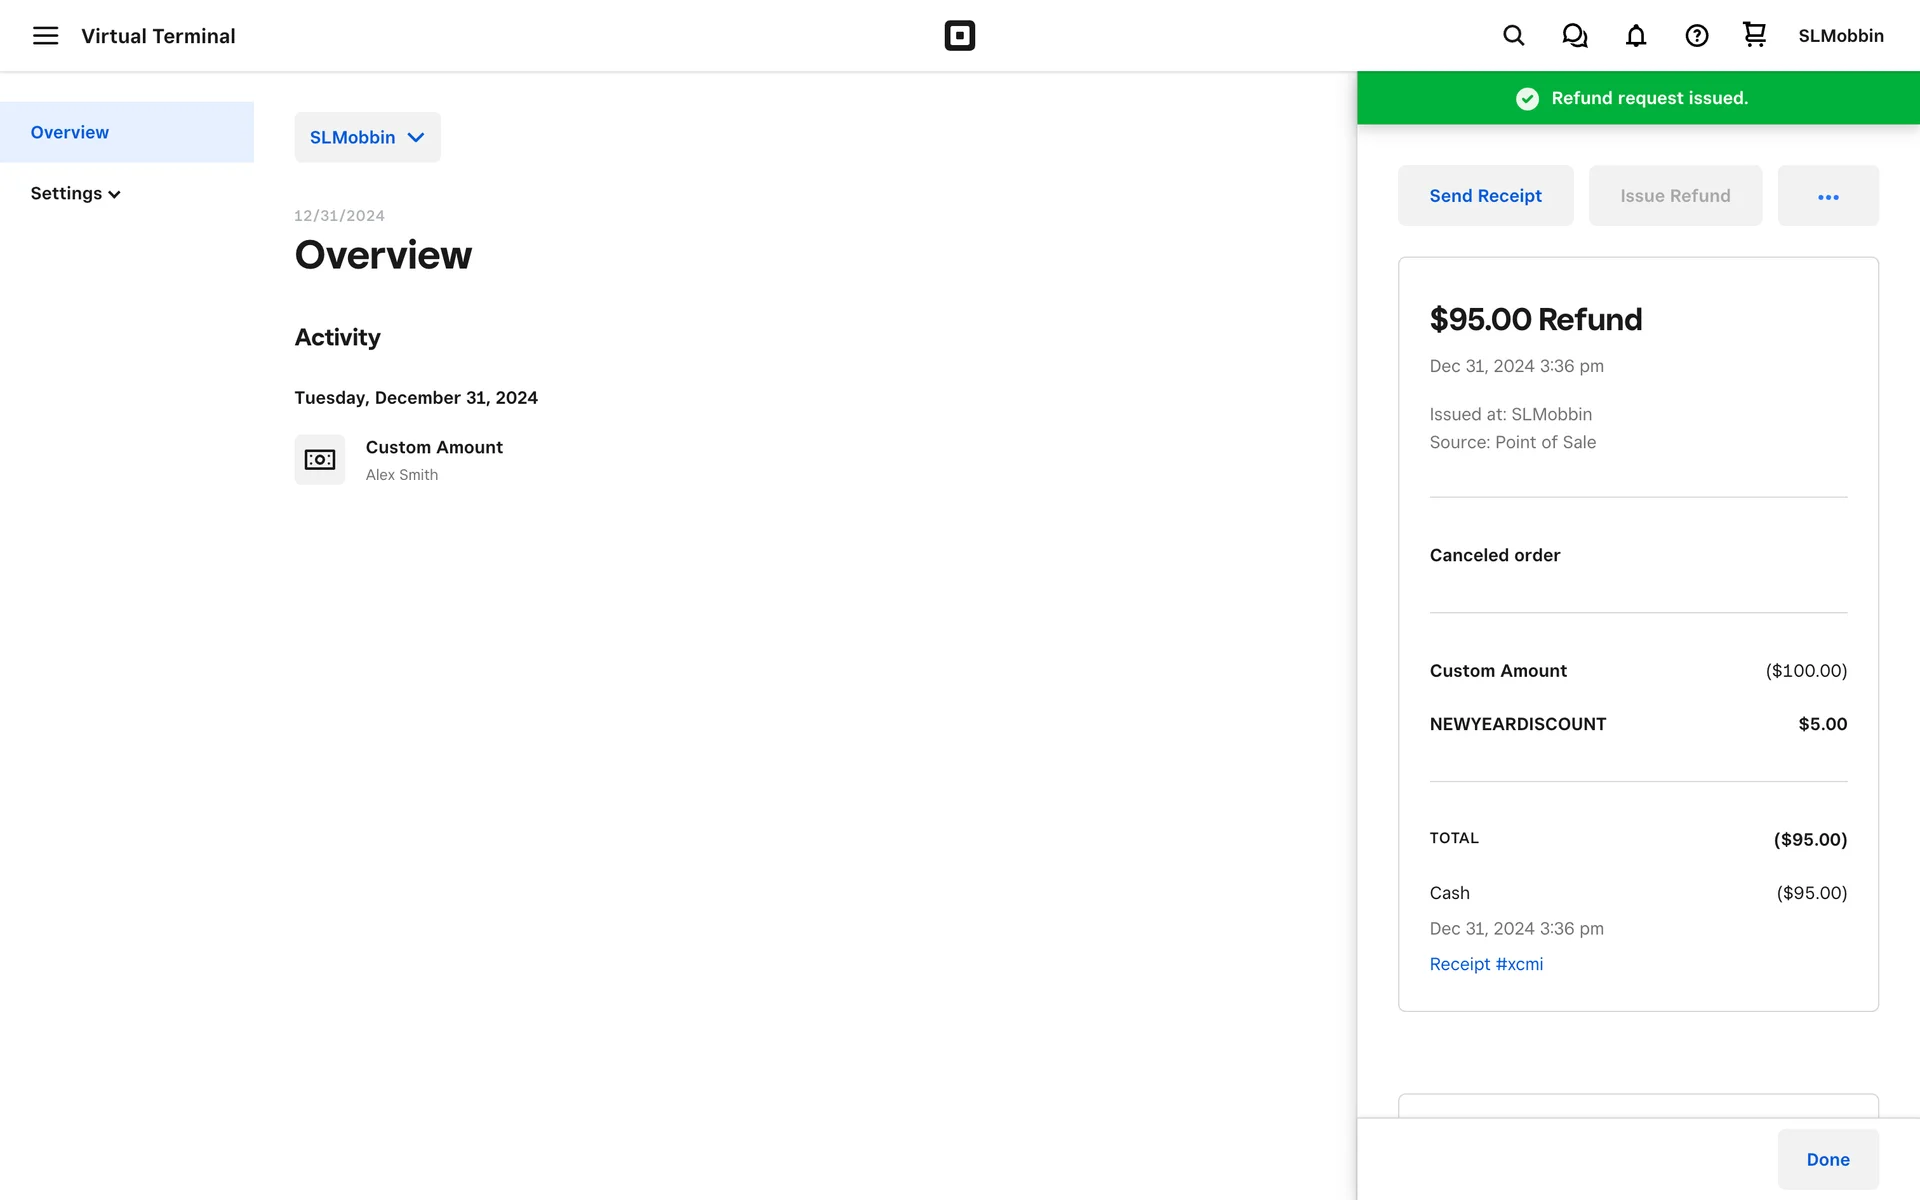Click the Virtual Terminal header title
The width and height of the screenshot is (1920, 1200).
pos(158,36)
